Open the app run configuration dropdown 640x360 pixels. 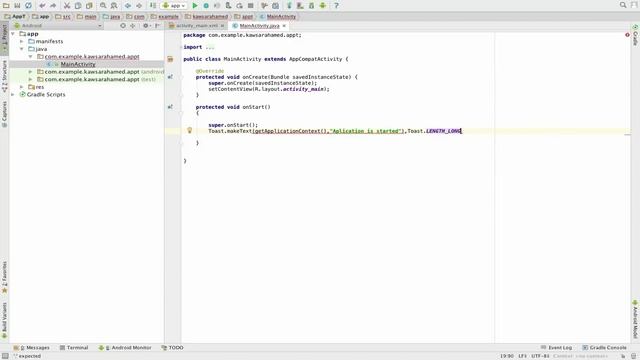[x=174, y=5]
